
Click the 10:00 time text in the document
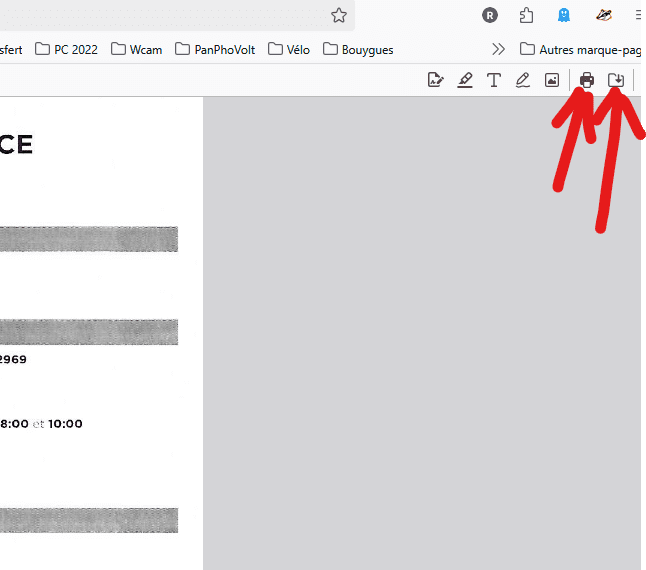tap(65, 424)
